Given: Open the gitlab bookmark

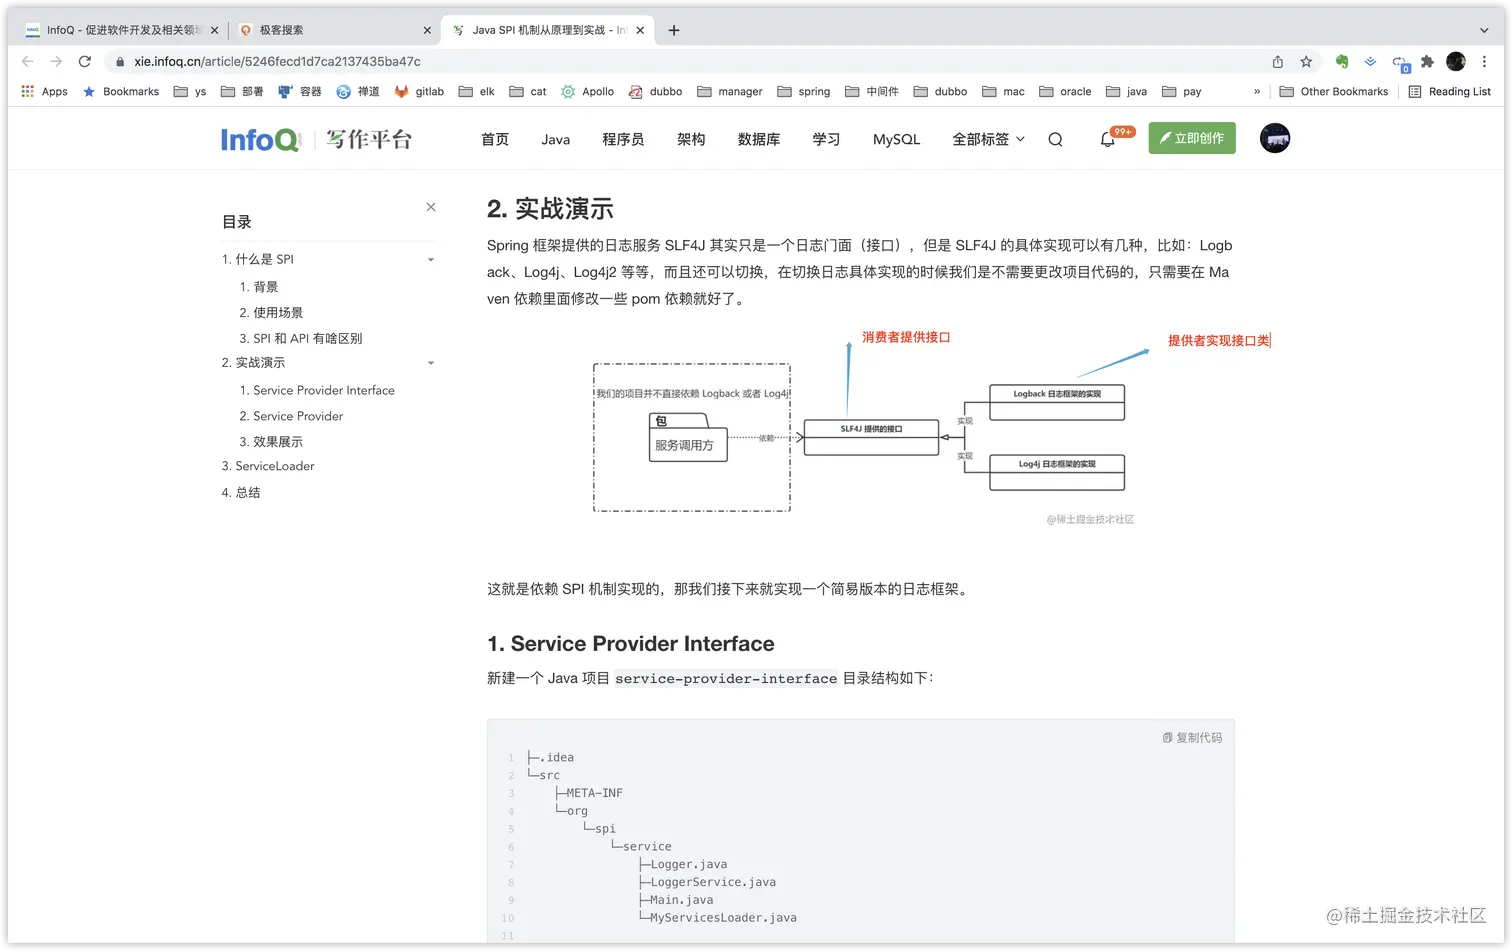Looking at the screenshot, I should point(419,91).
